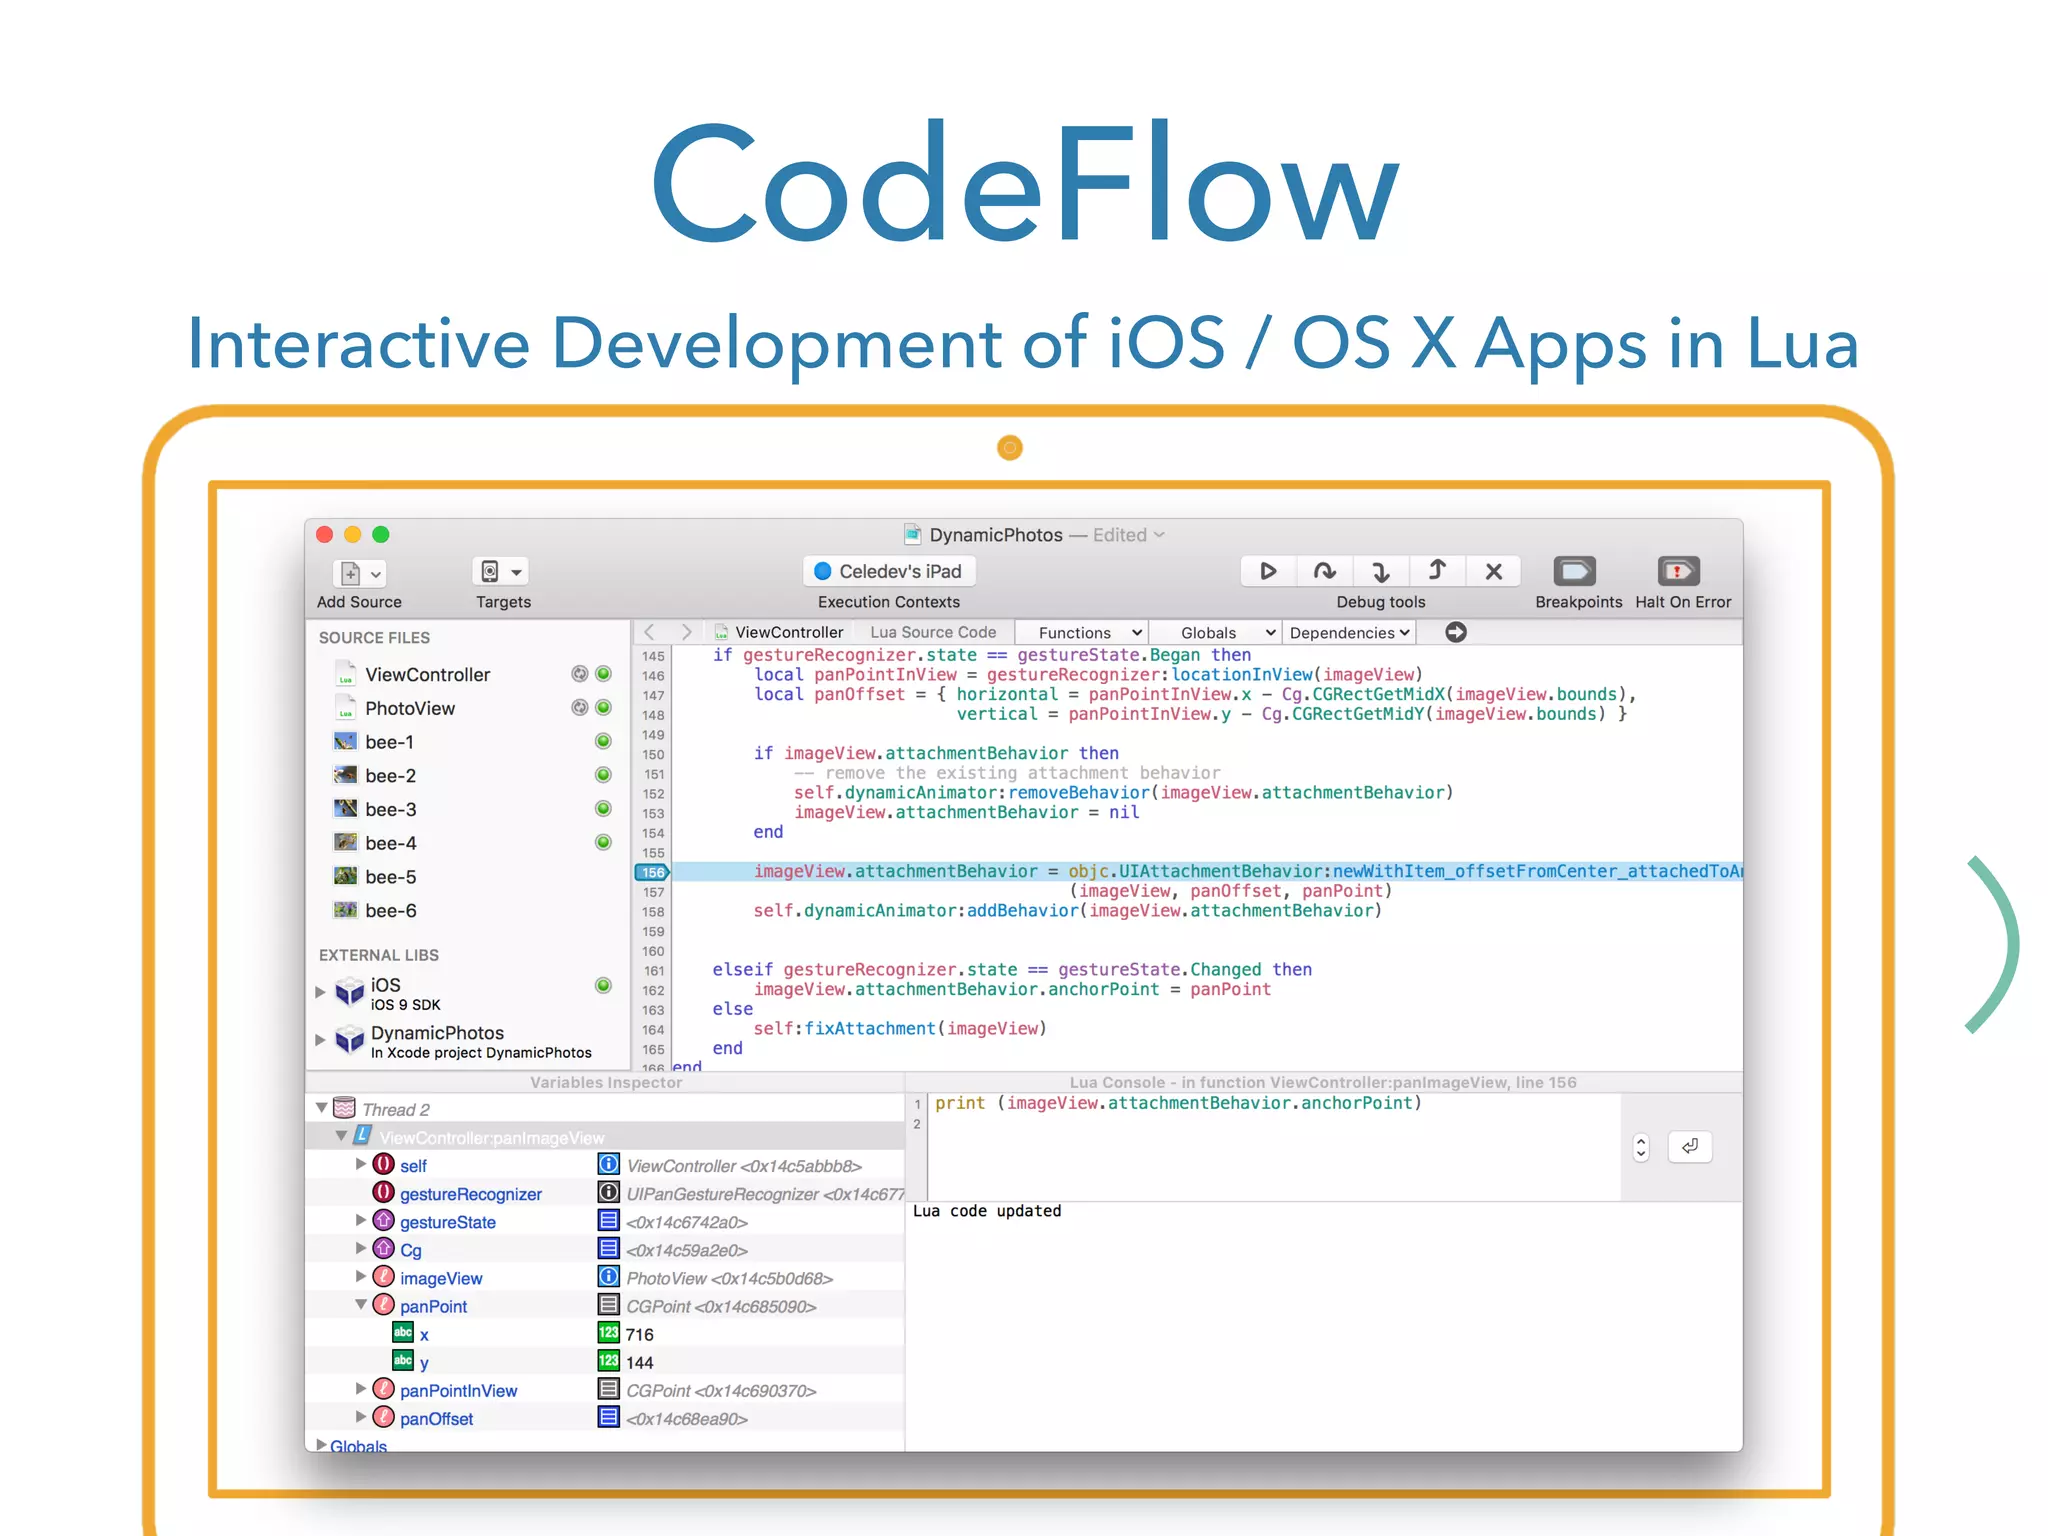
Task: Click the Step Out debug icon
Action: [x=1437, y=571]
